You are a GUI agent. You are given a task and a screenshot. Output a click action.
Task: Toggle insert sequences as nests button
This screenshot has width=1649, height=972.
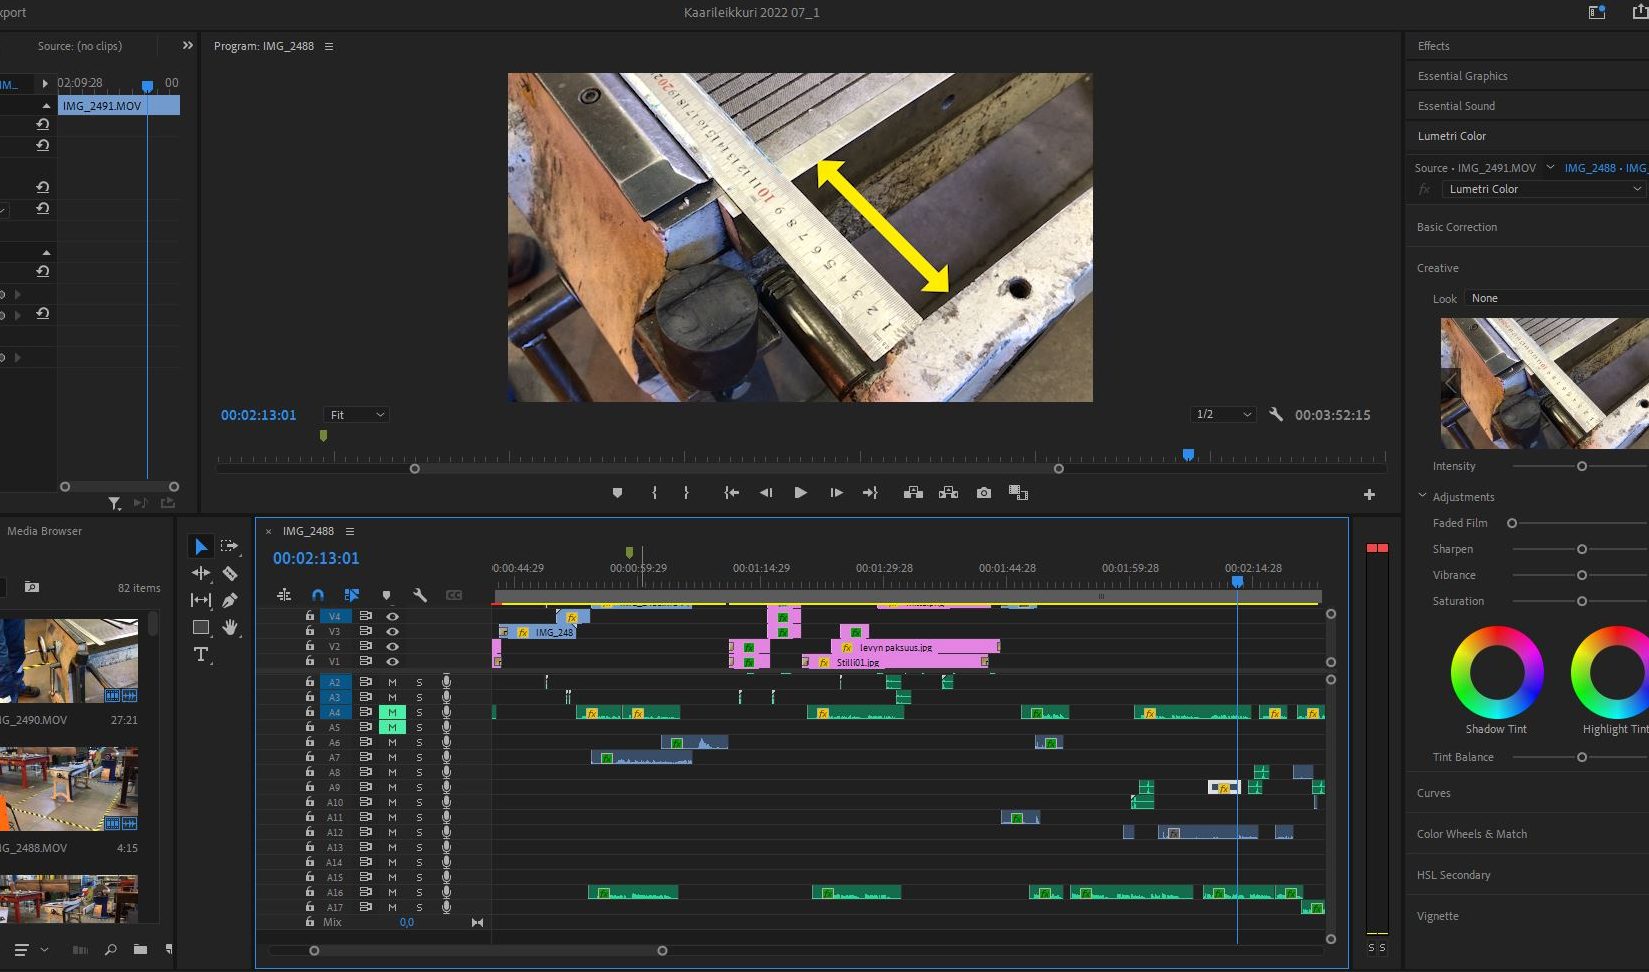(x=284, y=595)
